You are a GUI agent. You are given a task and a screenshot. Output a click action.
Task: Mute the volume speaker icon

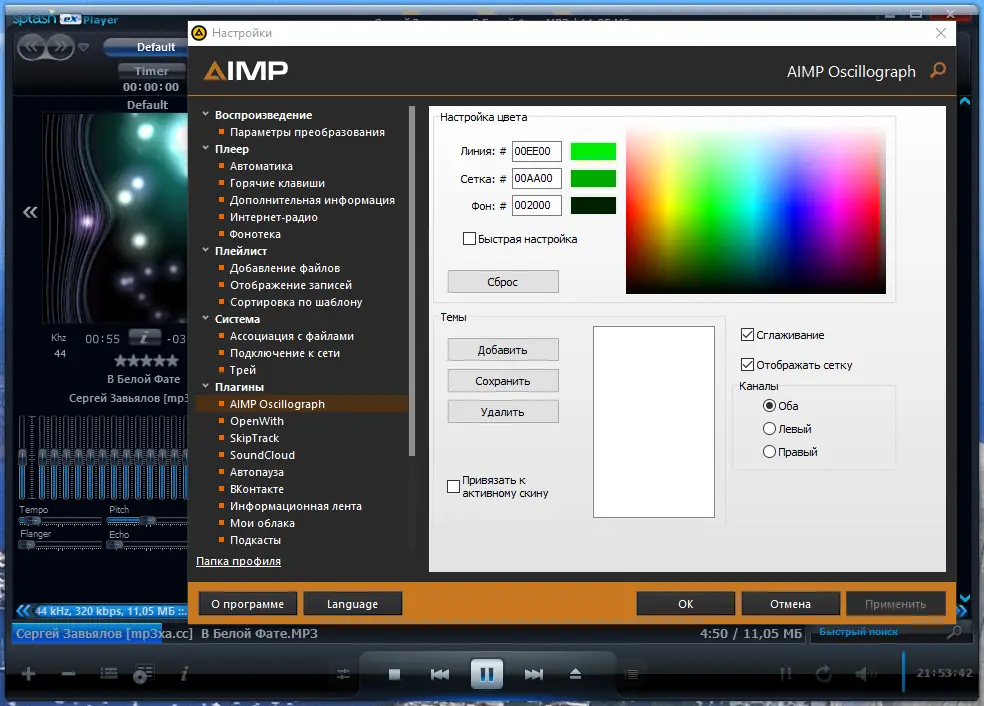tap(865, 674)
